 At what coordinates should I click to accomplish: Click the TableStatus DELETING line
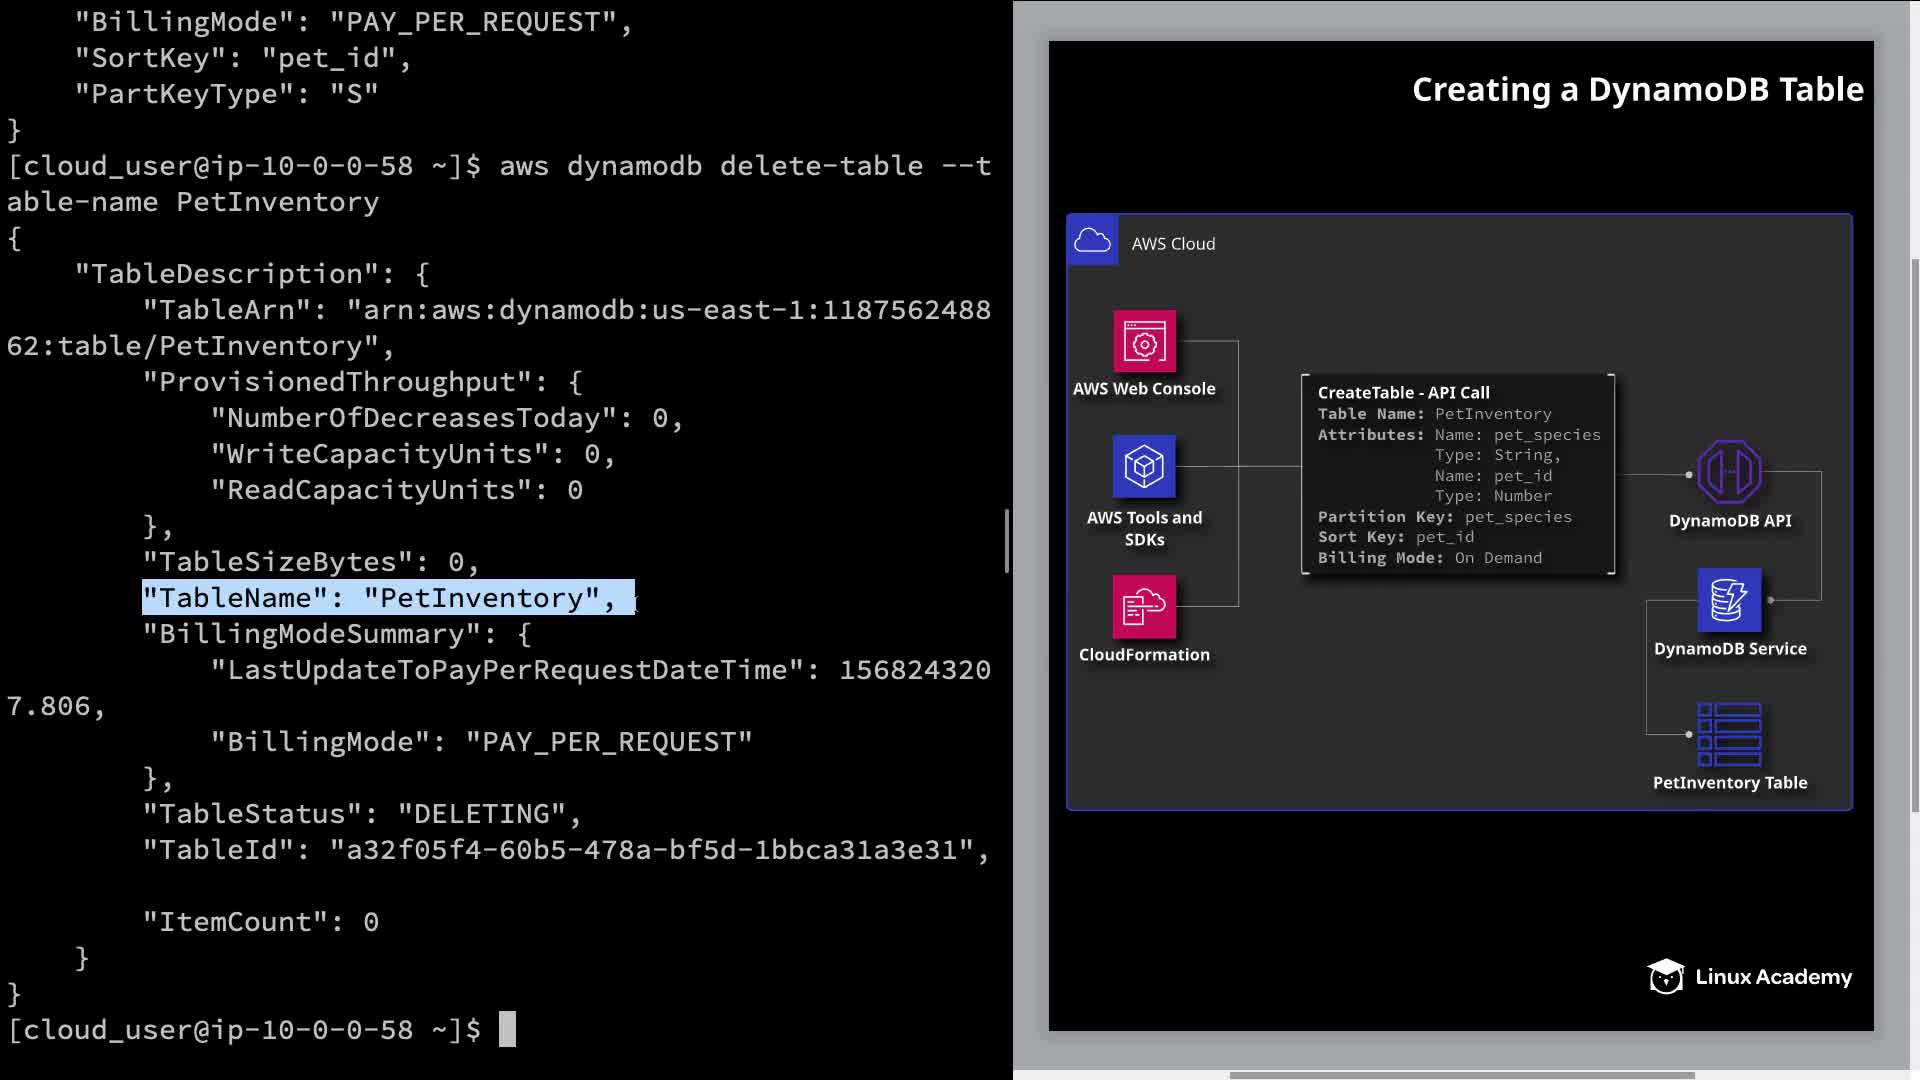(361, 814)
